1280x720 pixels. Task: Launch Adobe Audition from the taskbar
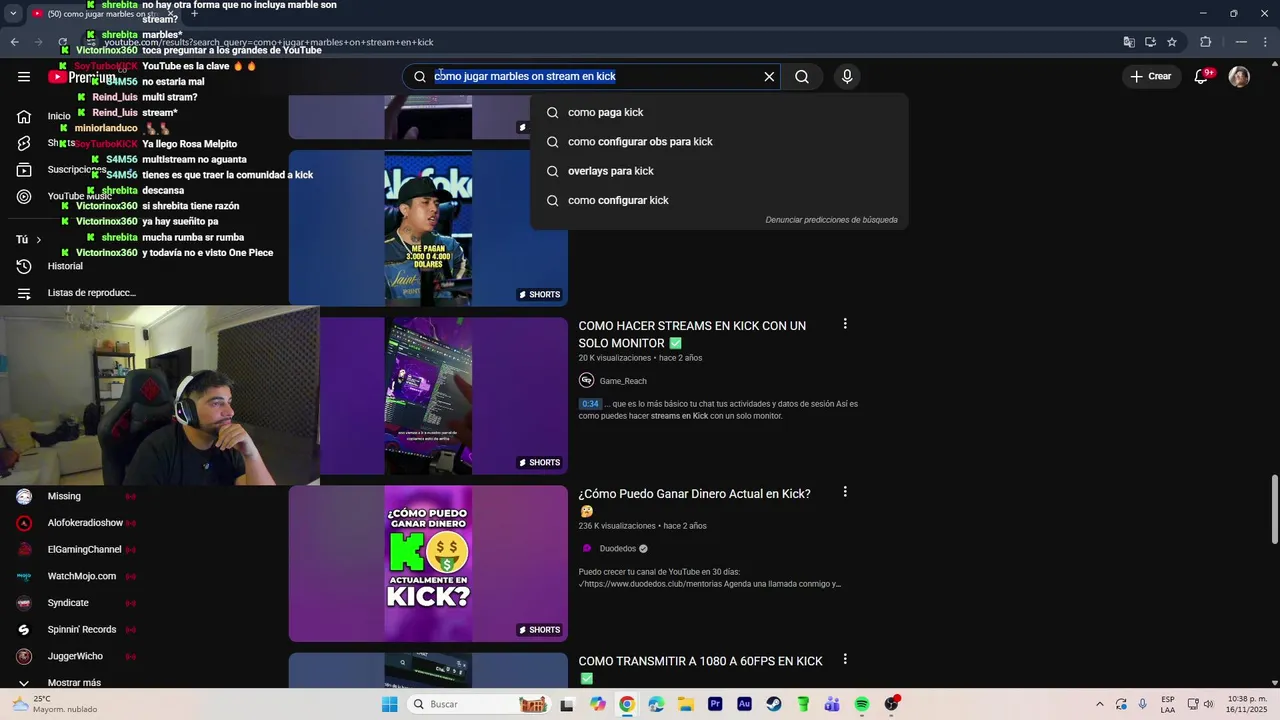tap(744, 704)
